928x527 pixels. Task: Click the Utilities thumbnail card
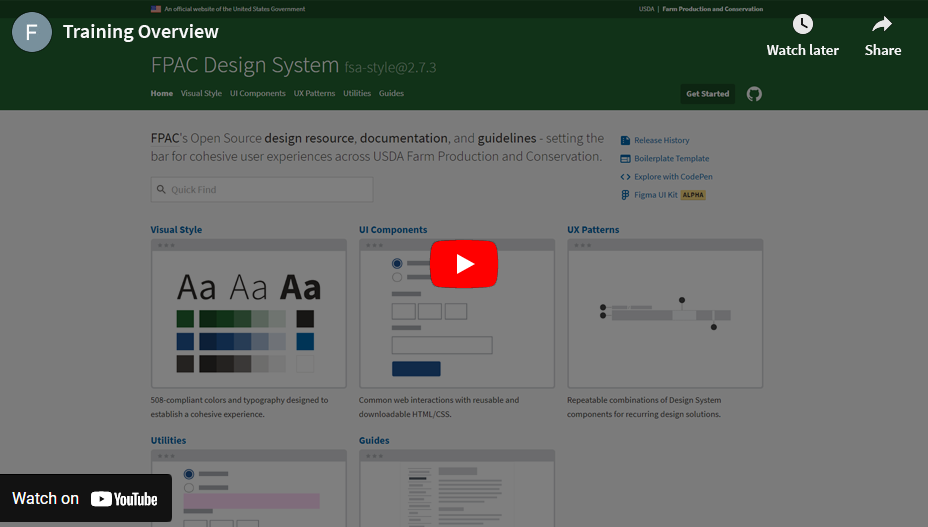pyautogui.click(x=249, y=488)
